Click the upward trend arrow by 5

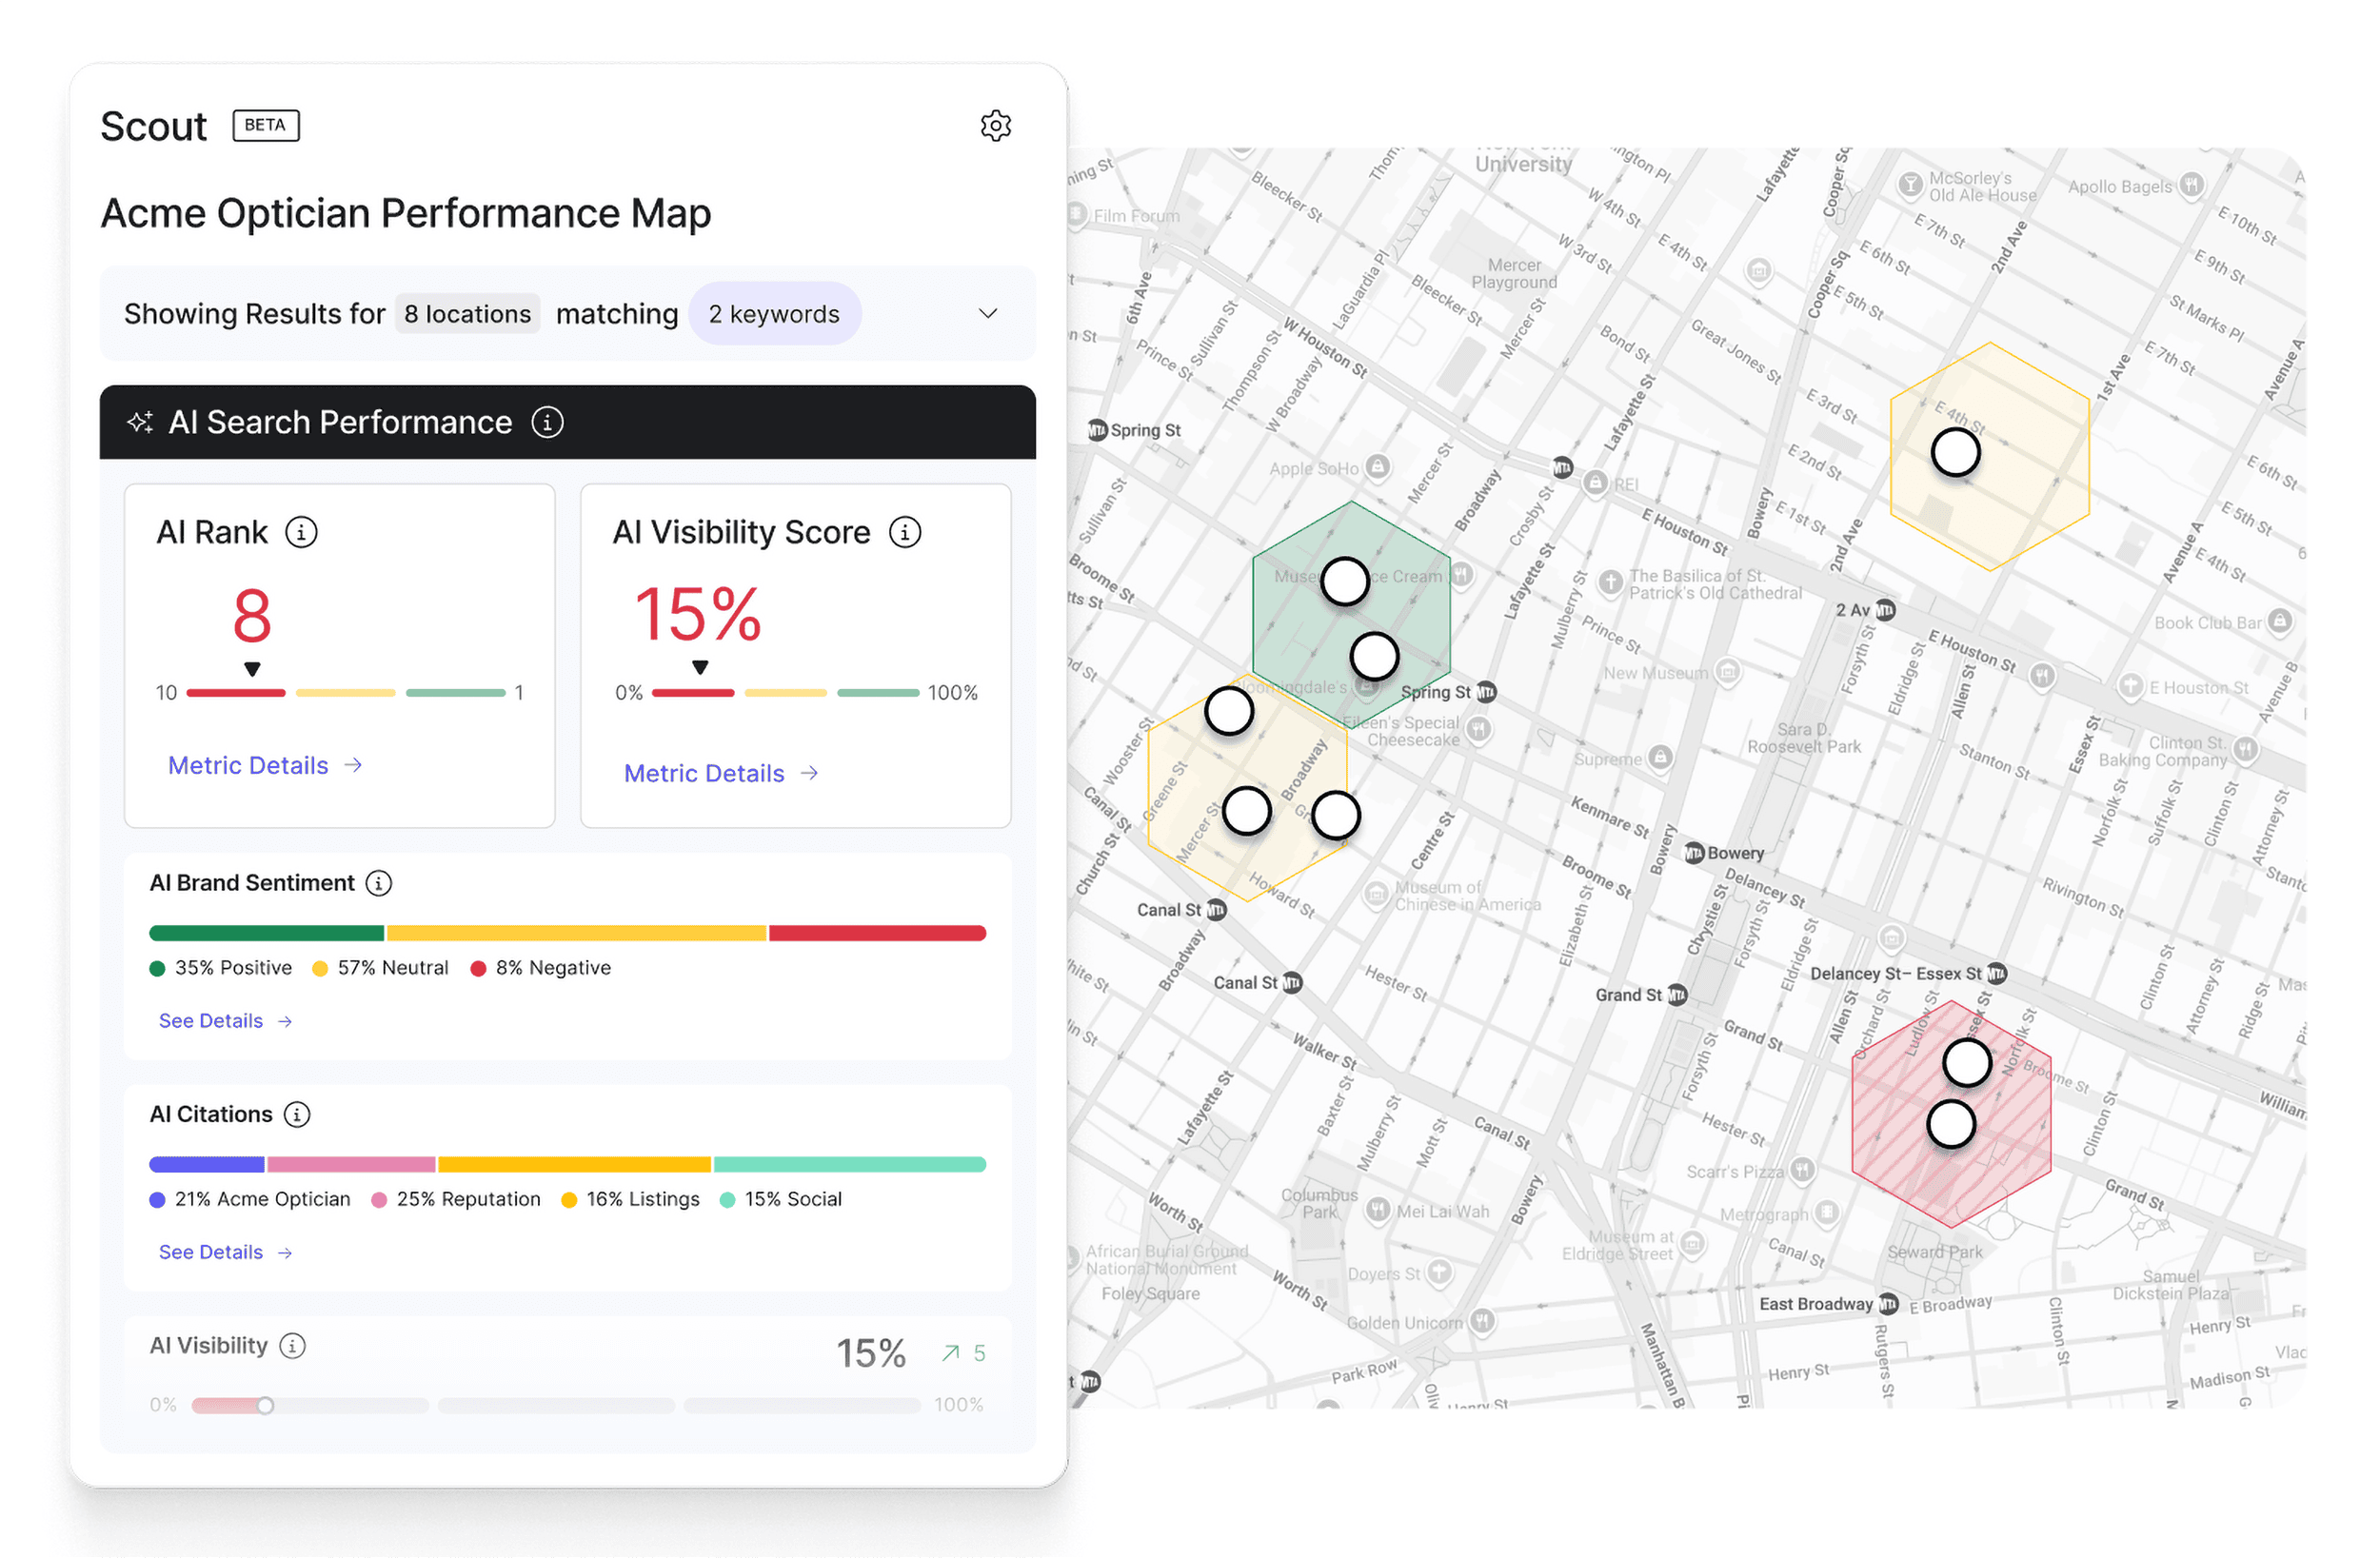(x=950, y=1354)
